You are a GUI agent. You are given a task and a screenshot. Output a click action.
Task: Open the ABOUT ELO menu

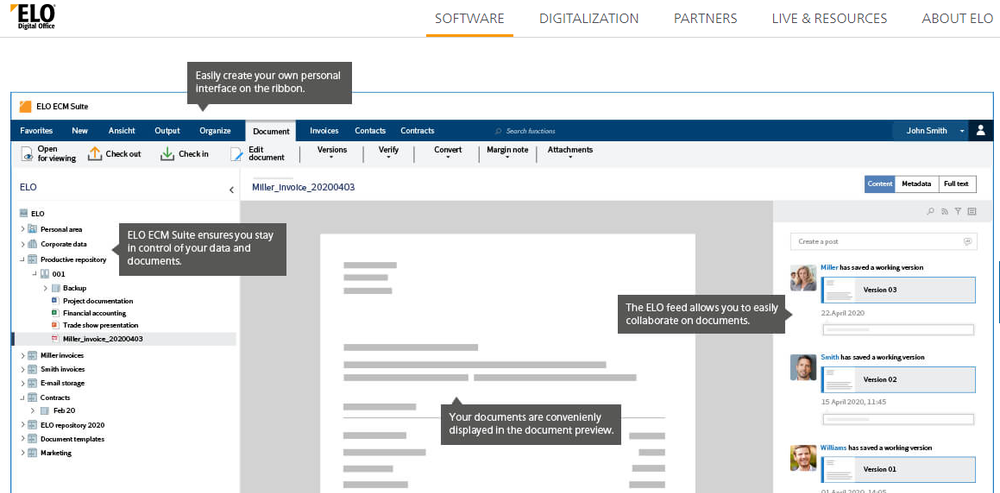click(x=957, y=18)
